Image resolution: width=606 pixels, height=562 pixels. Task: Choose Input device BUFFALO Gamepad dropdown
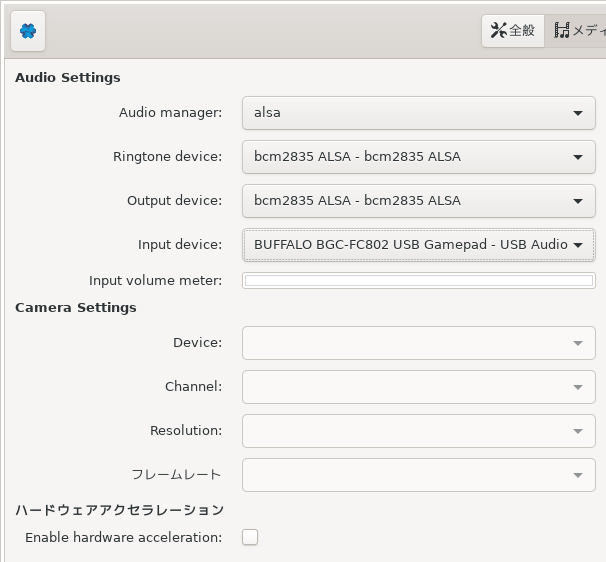click(x=419, y=245)
